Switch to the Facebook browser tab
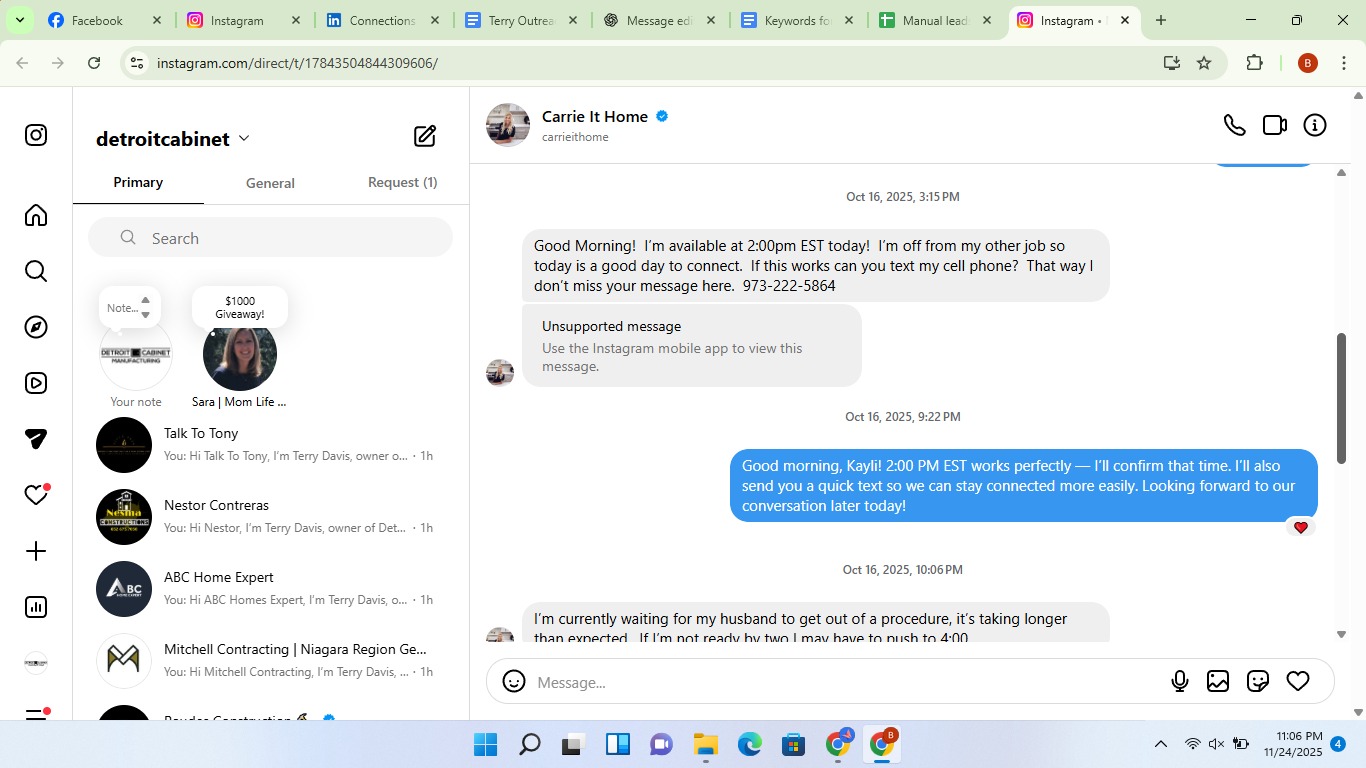 coord(103,20)
